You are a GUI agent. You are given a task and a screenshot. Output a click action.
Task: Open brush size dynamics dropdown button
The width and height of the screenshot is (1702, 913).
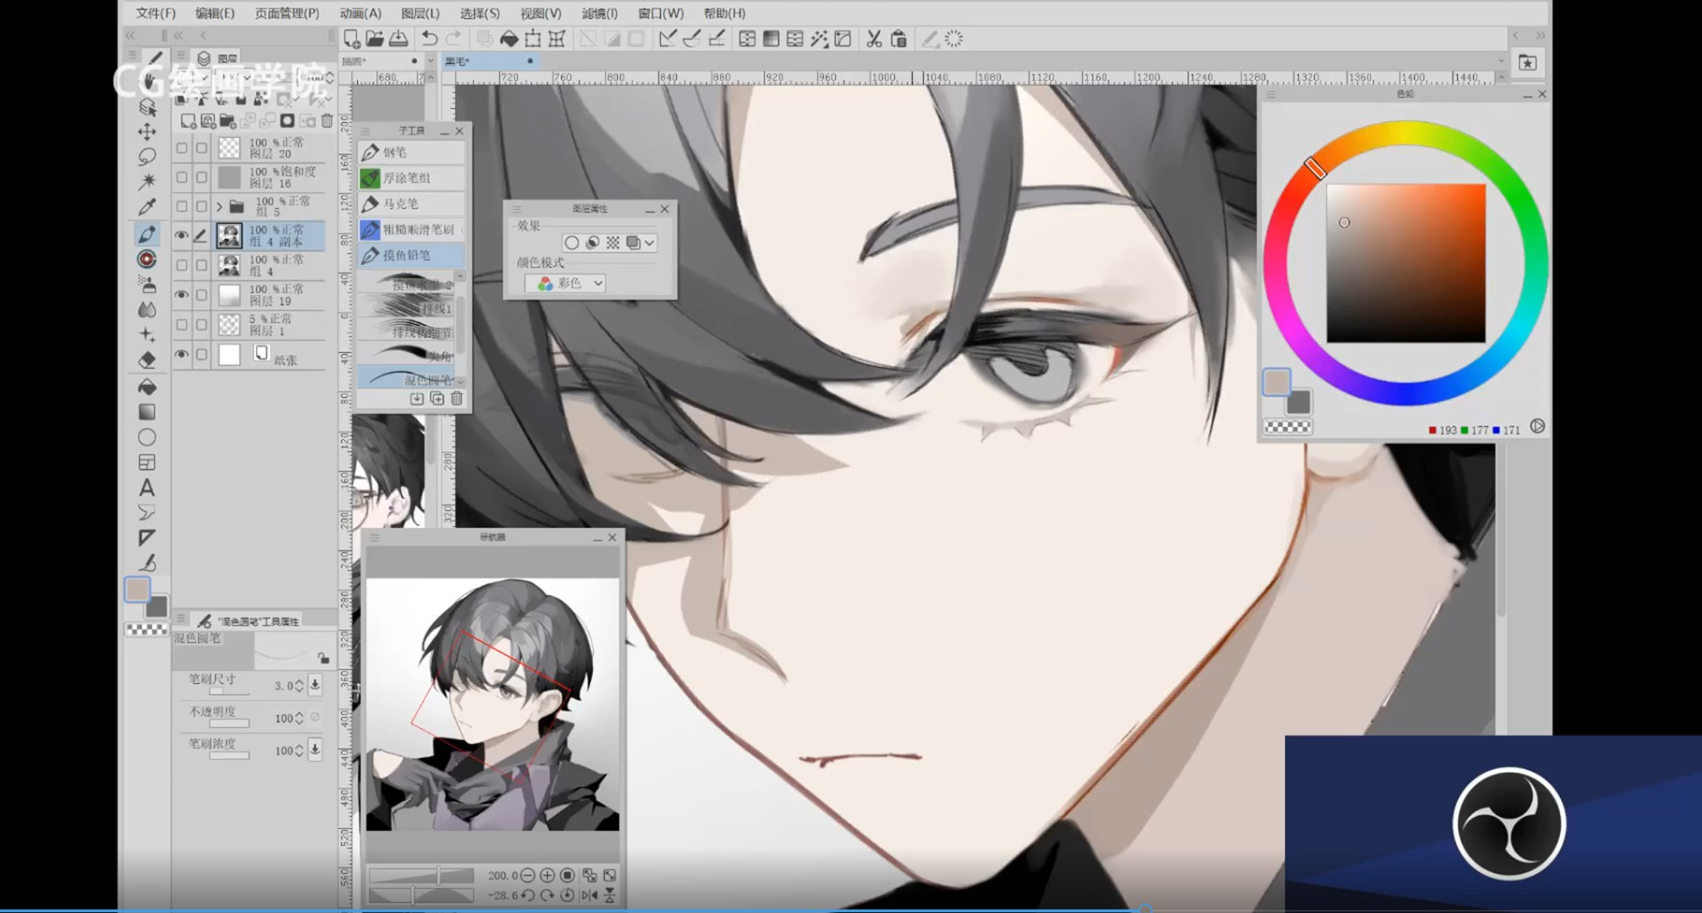coord(315,685)
